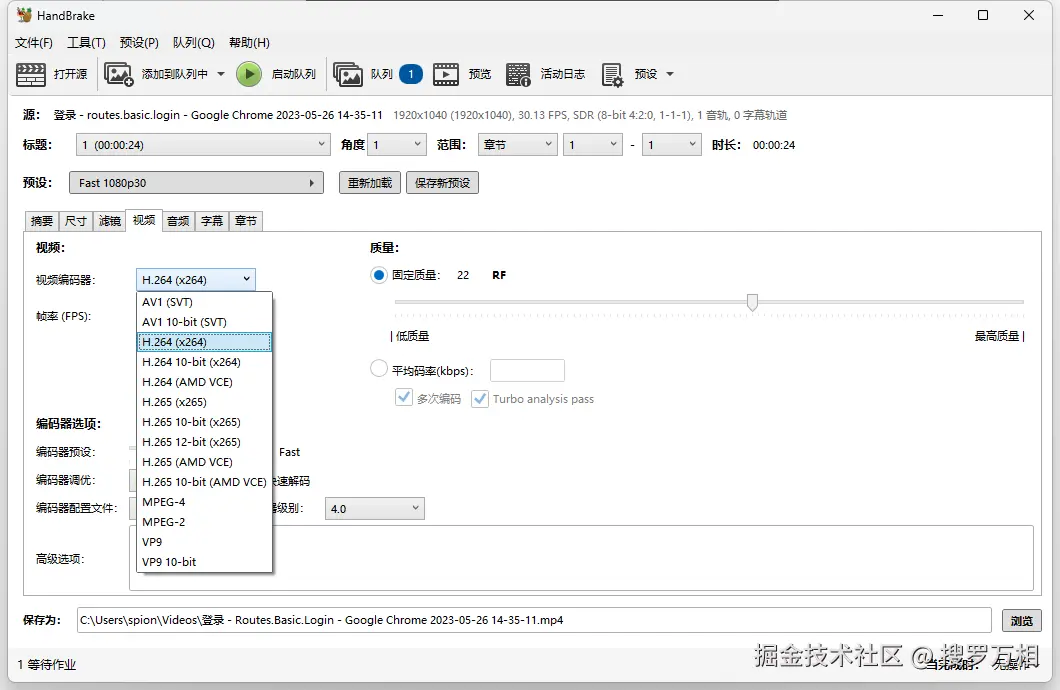
Task: Switch to the 滤镜 tab
Action: (110, 221)
